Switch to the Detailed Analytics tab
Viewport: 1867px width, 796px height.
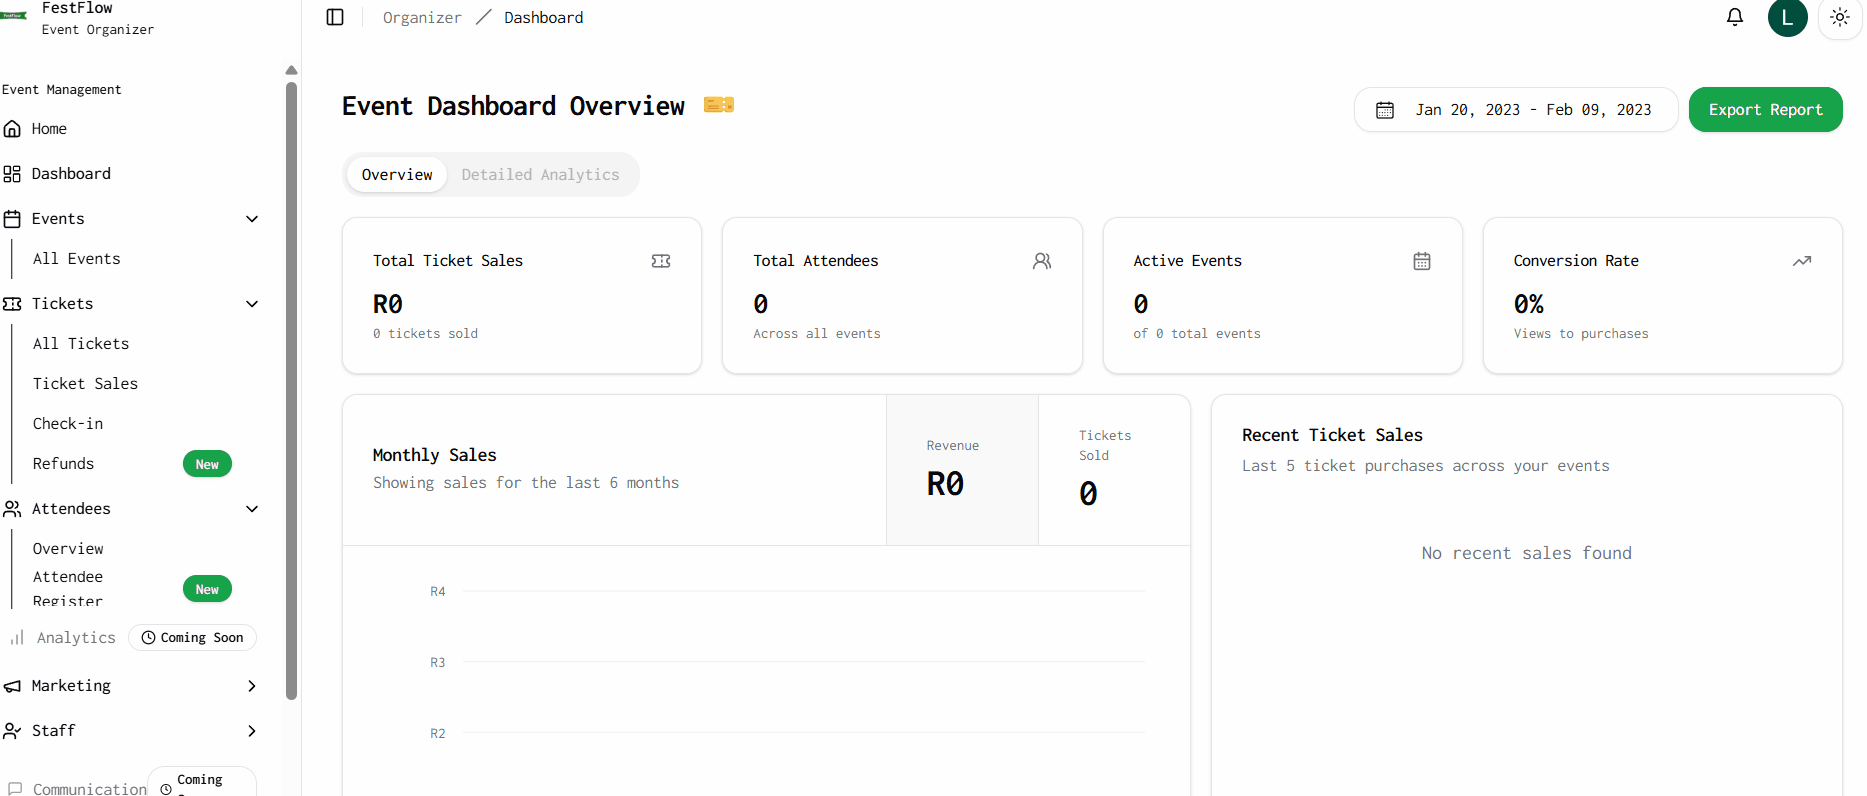tap(540, 175)
